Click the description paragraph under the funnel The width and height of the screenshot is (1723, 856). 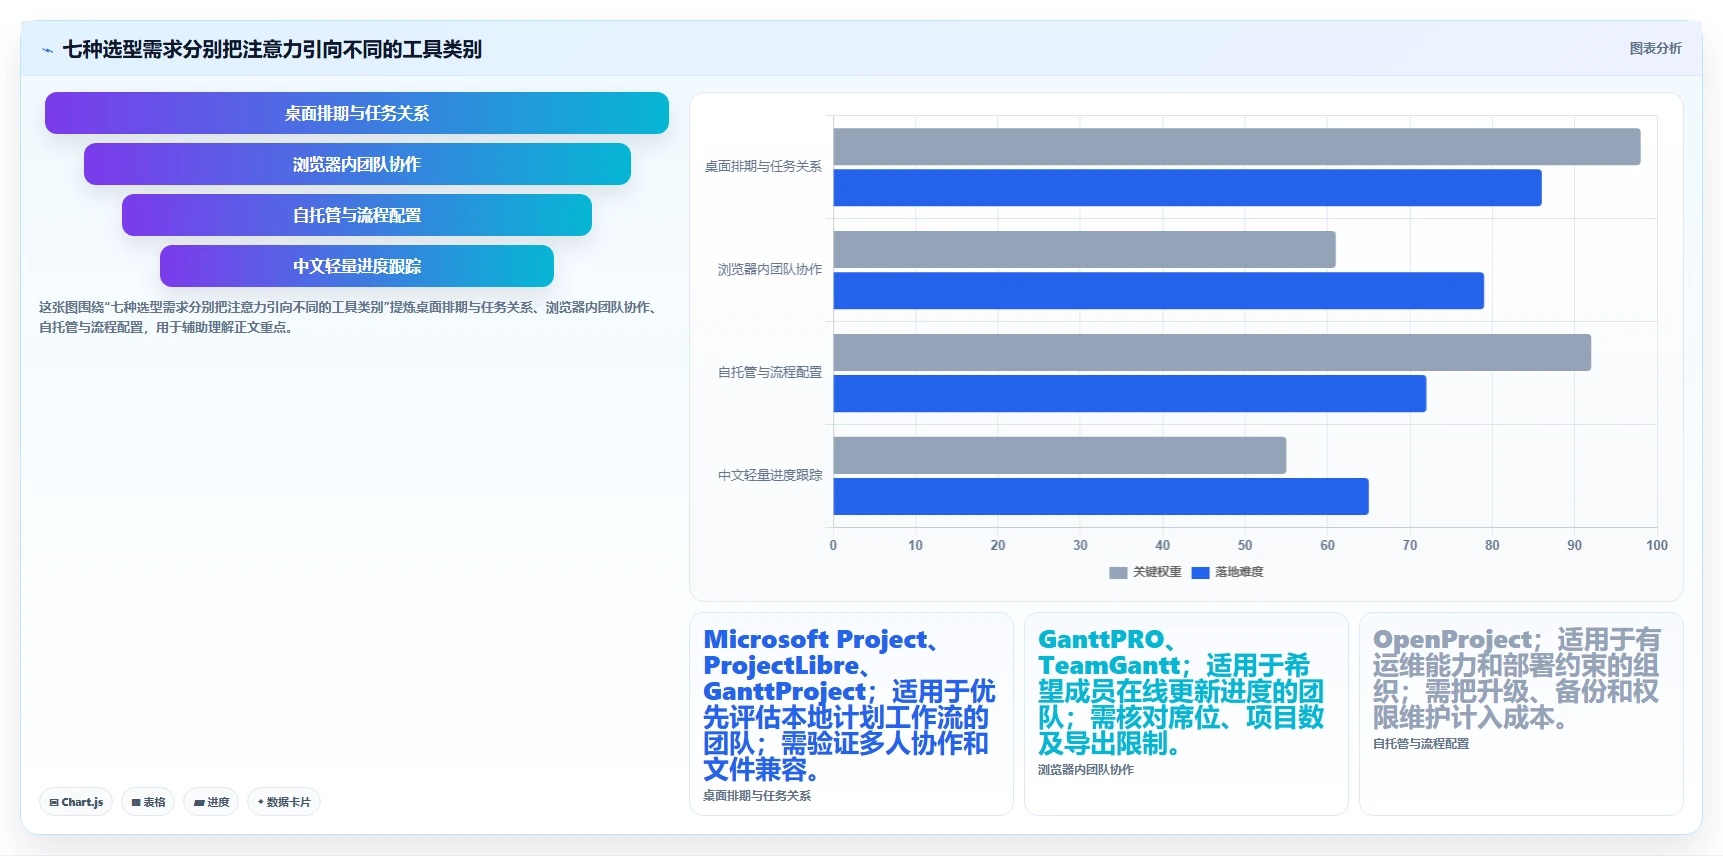[349, 317]
